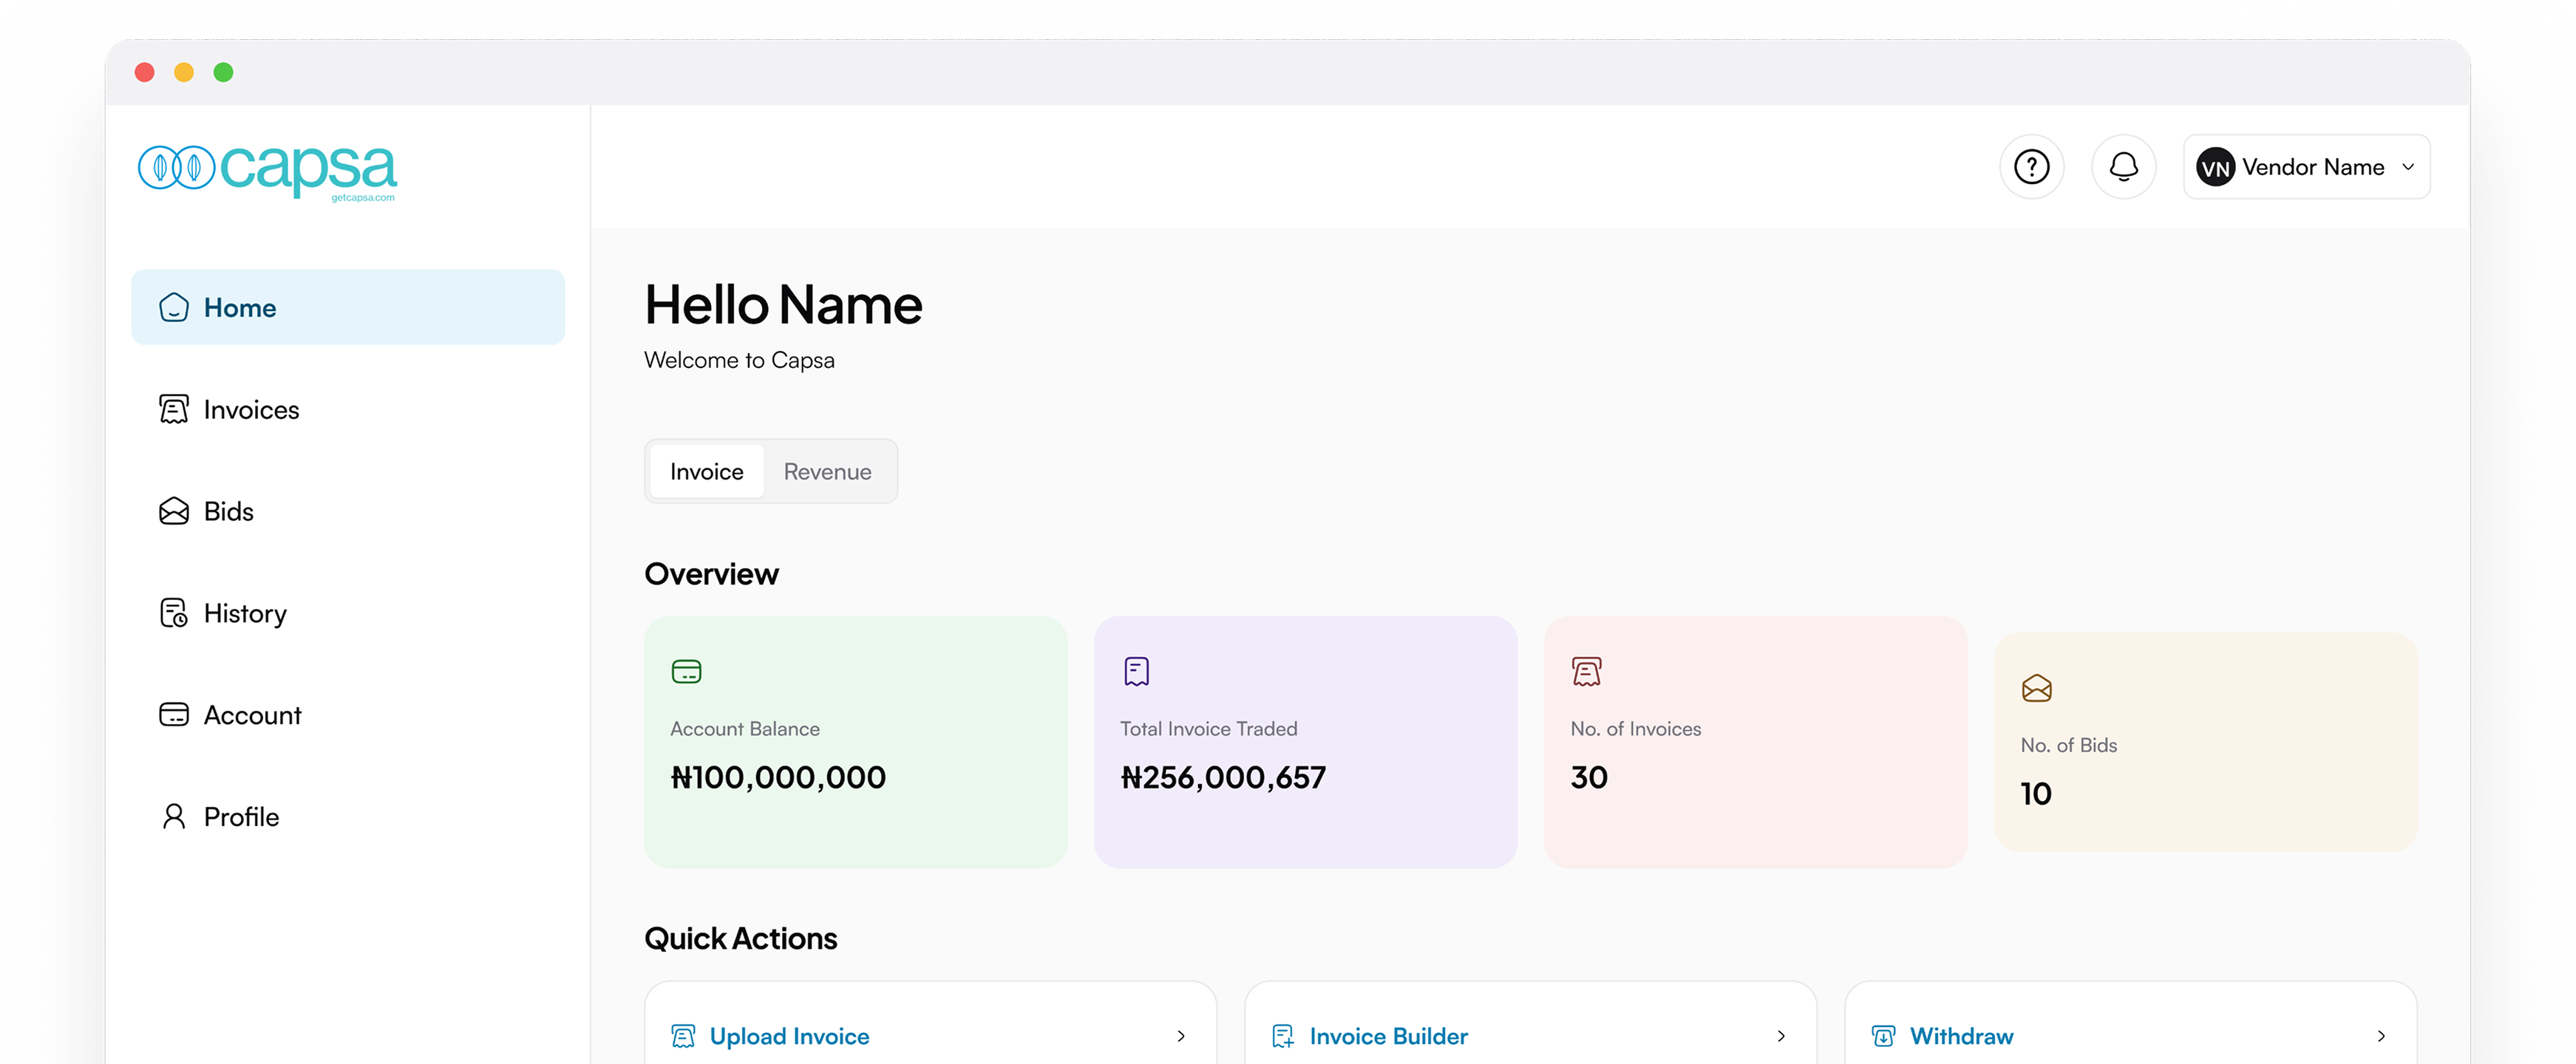This screenshot has height=1064, width=2576.
Task: Open Invoices in sidebar
Action: tap(348, 409)
